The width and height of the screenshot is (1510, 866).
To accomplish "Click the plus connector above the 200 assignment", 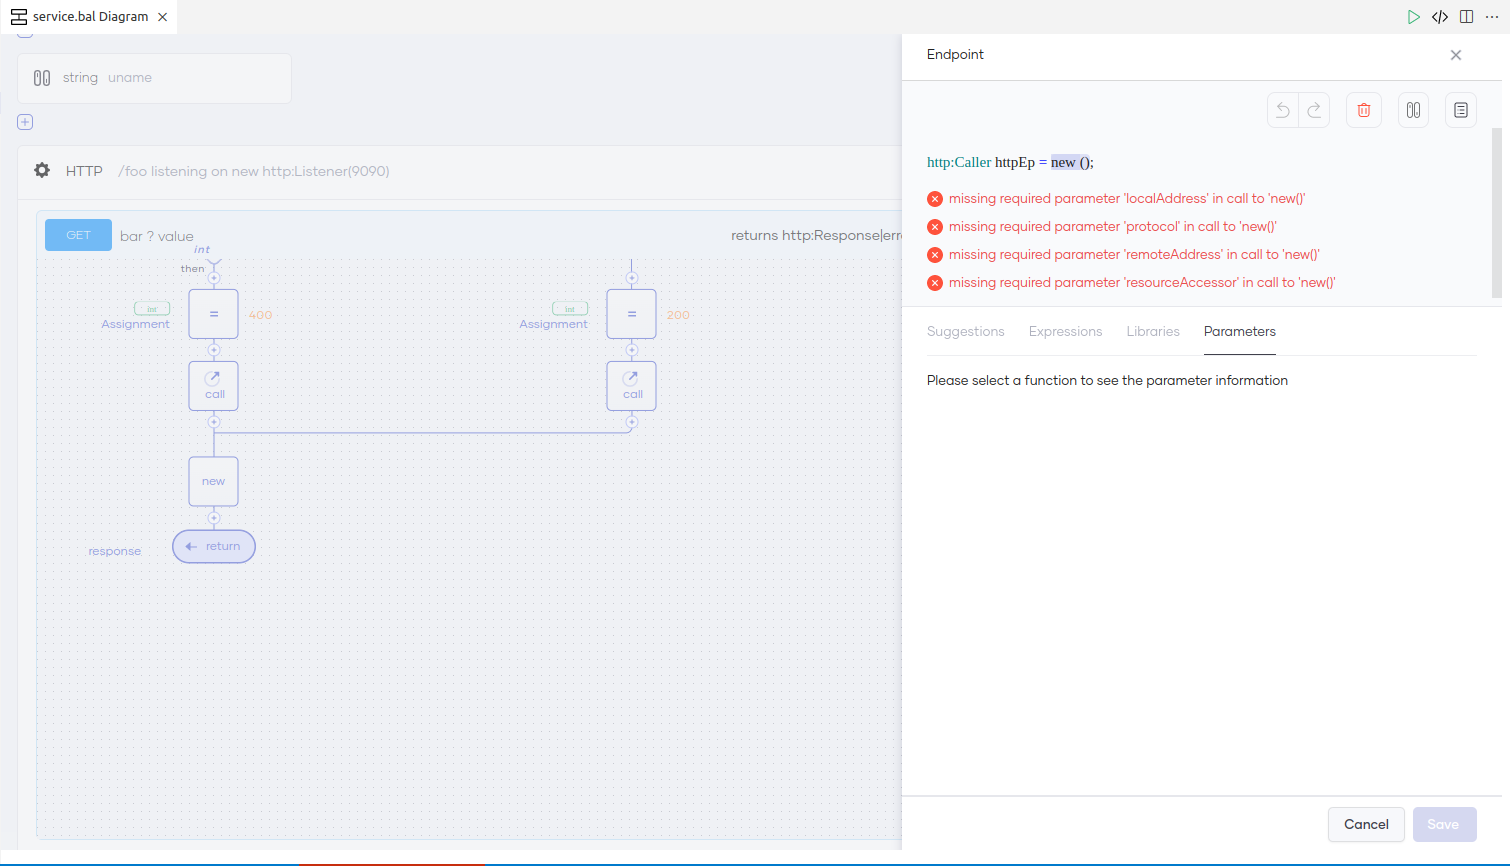I will 631,278.
